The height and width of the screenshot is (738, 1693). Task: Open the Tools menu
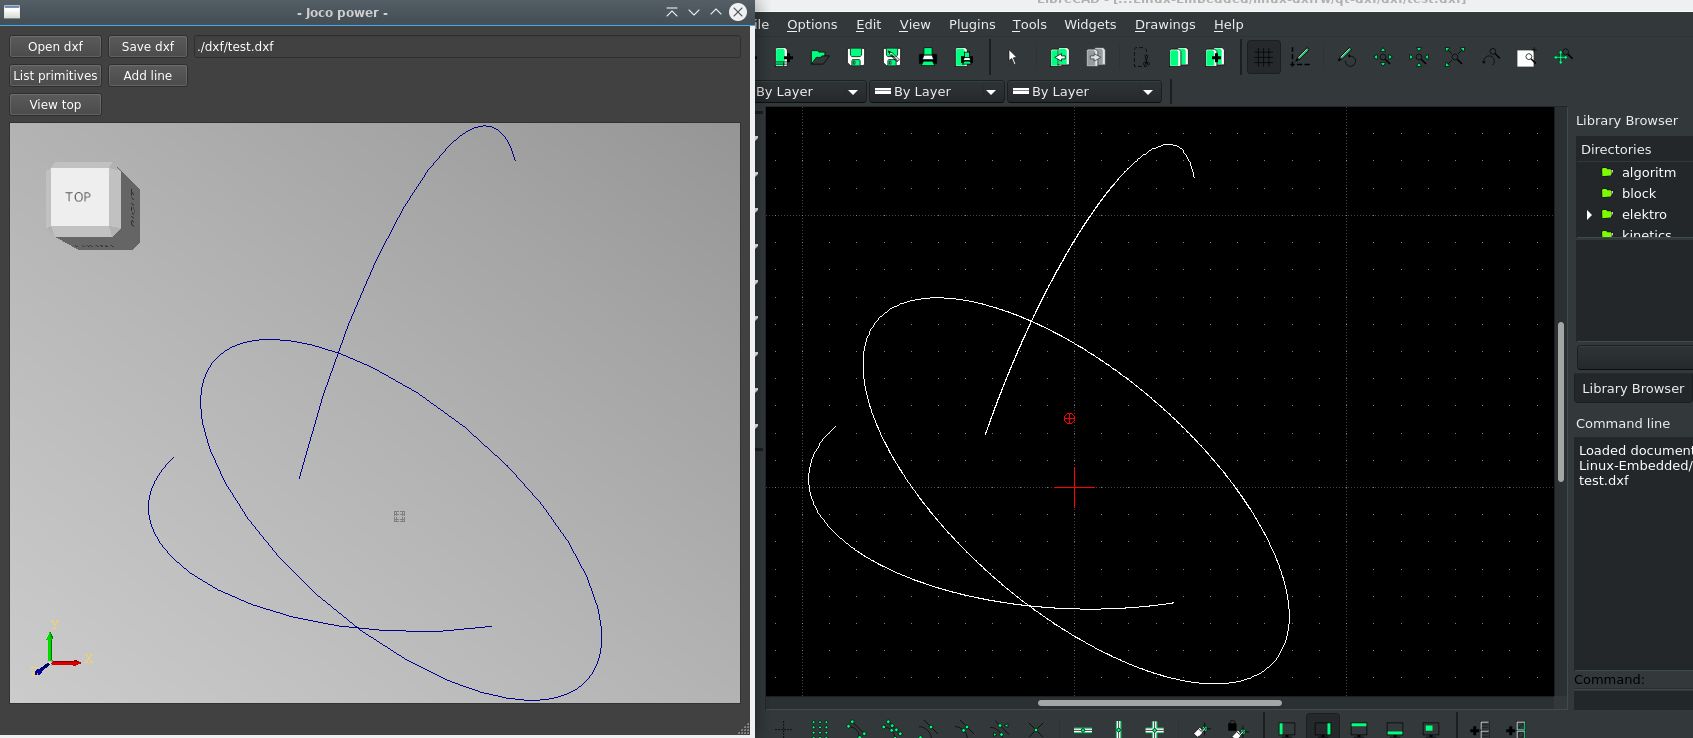point(1029,24)
